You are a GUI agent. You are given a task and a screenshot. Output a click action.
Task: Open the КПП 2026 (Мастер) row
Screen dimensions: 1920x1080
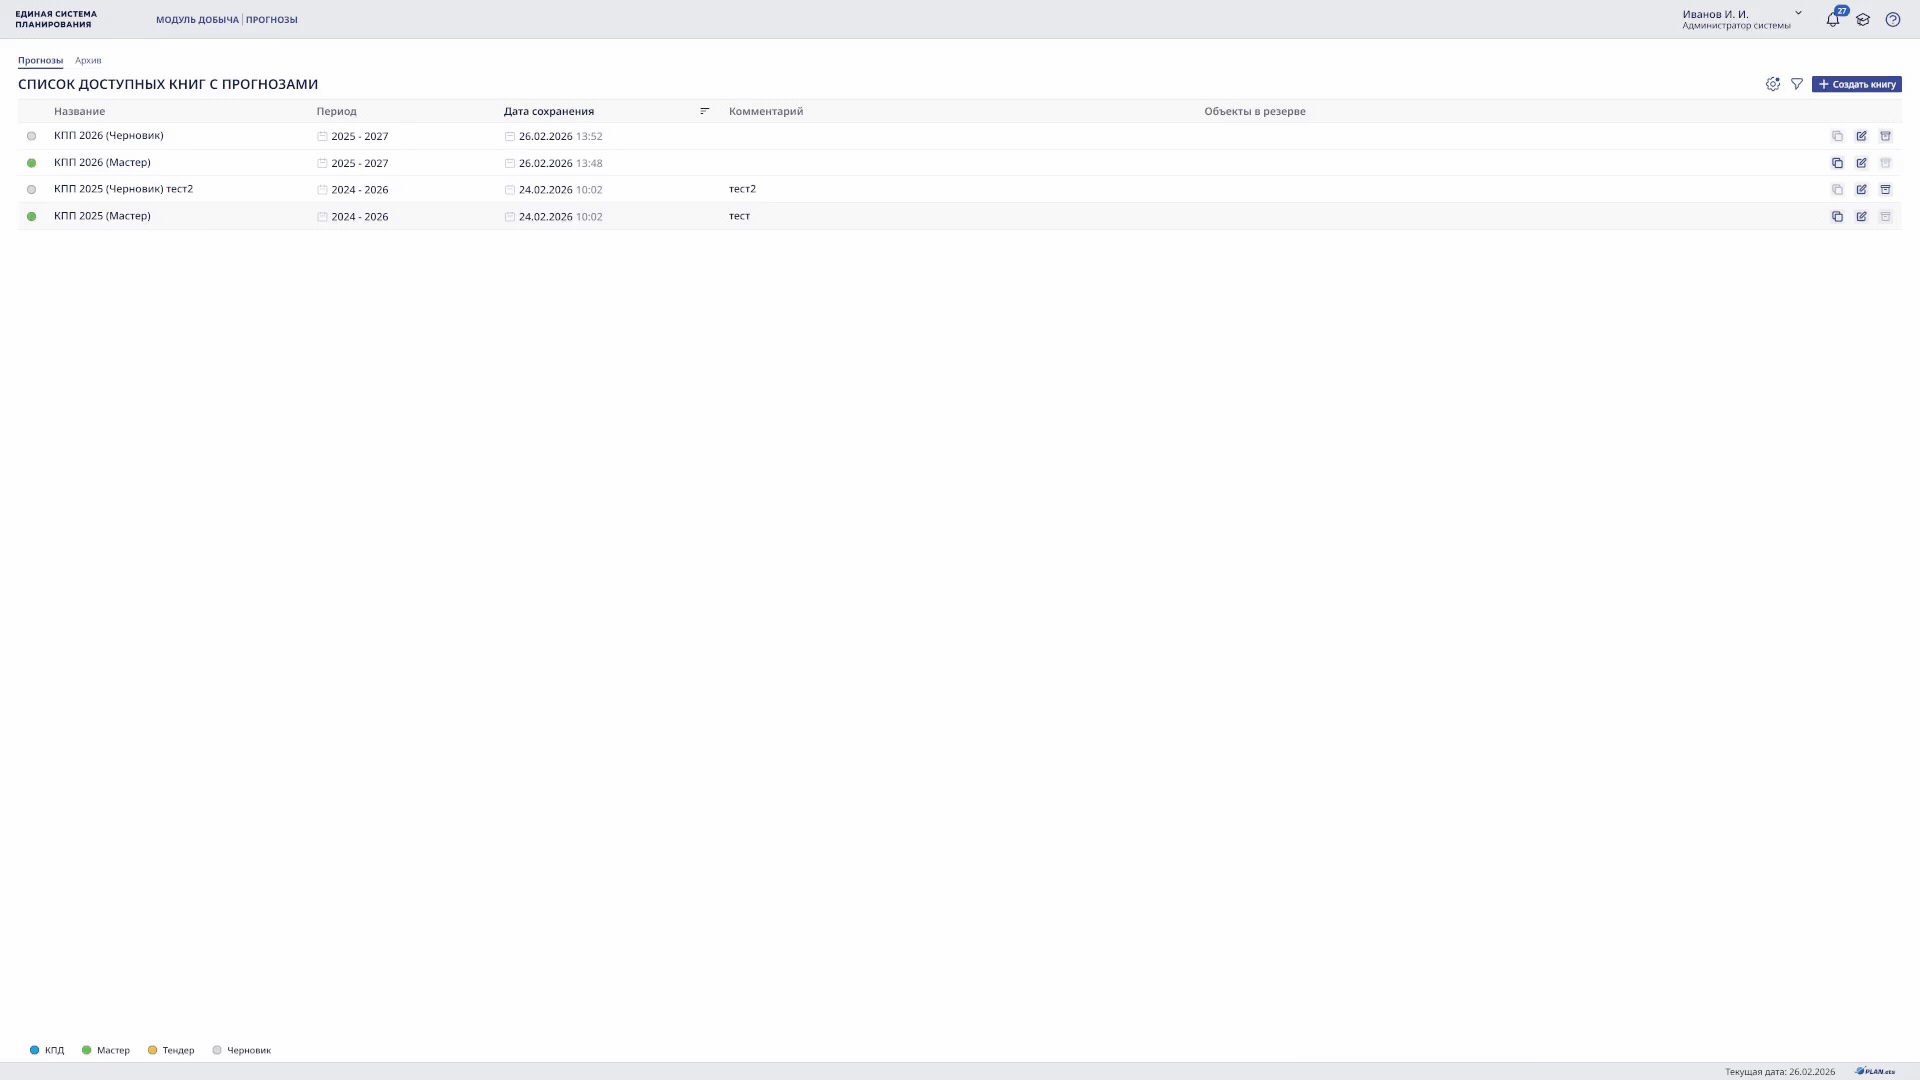[x=102, y=163]
